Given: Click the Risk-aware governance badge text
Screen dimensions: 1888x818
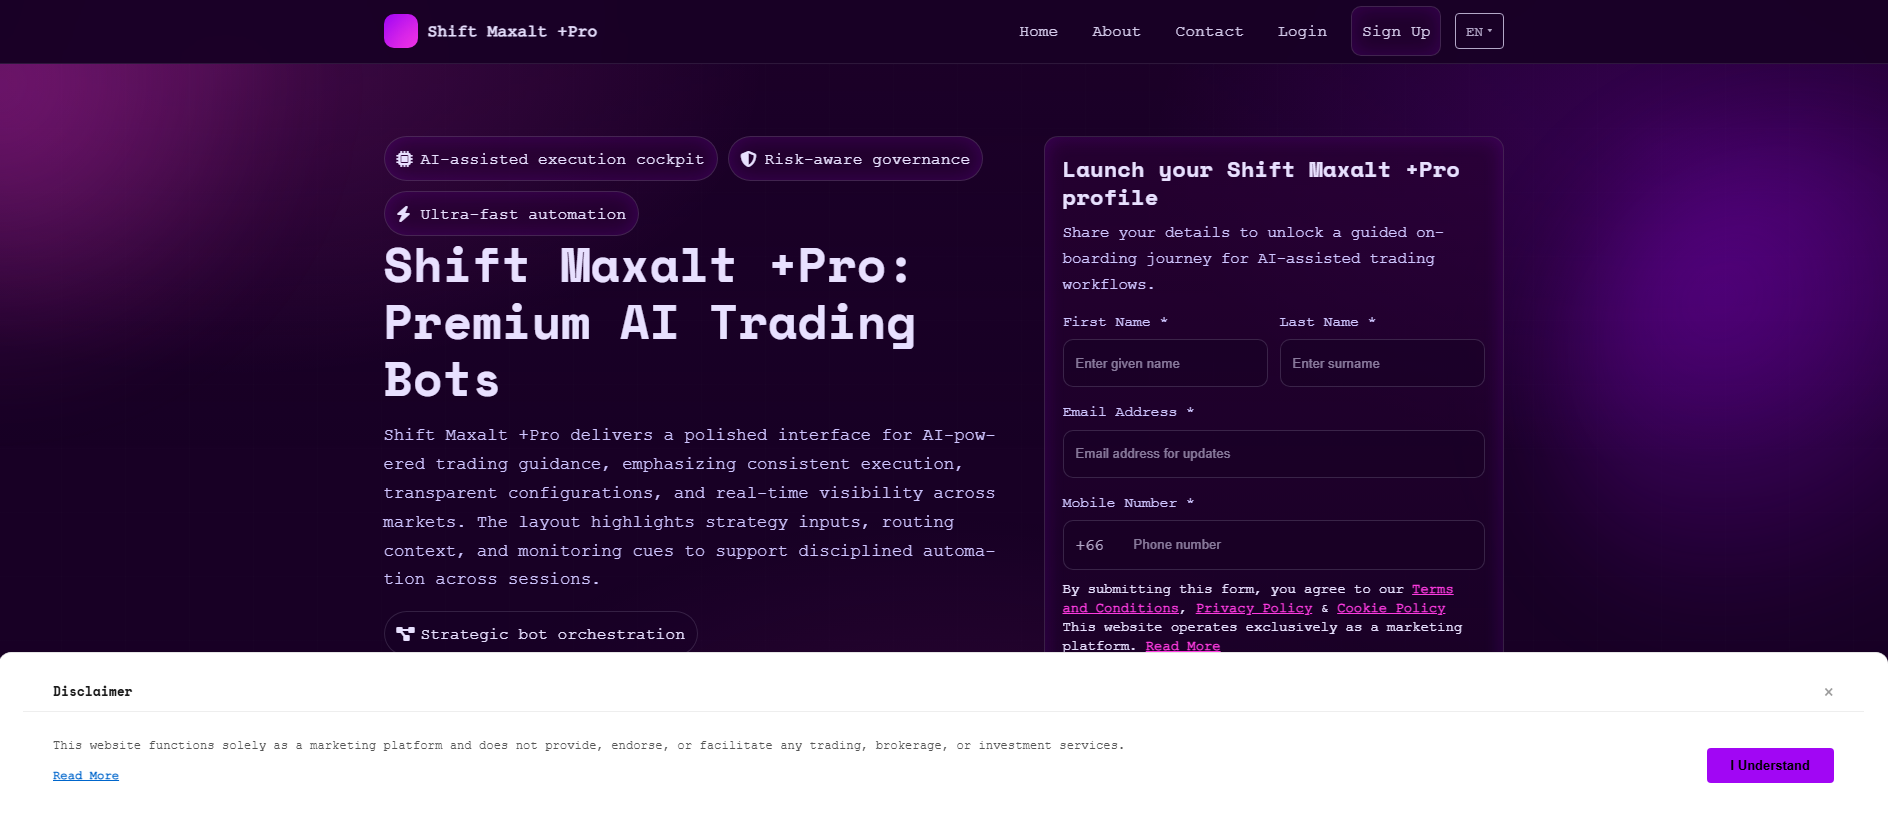Looking at the screenshot, I should (x=867, y=159).
